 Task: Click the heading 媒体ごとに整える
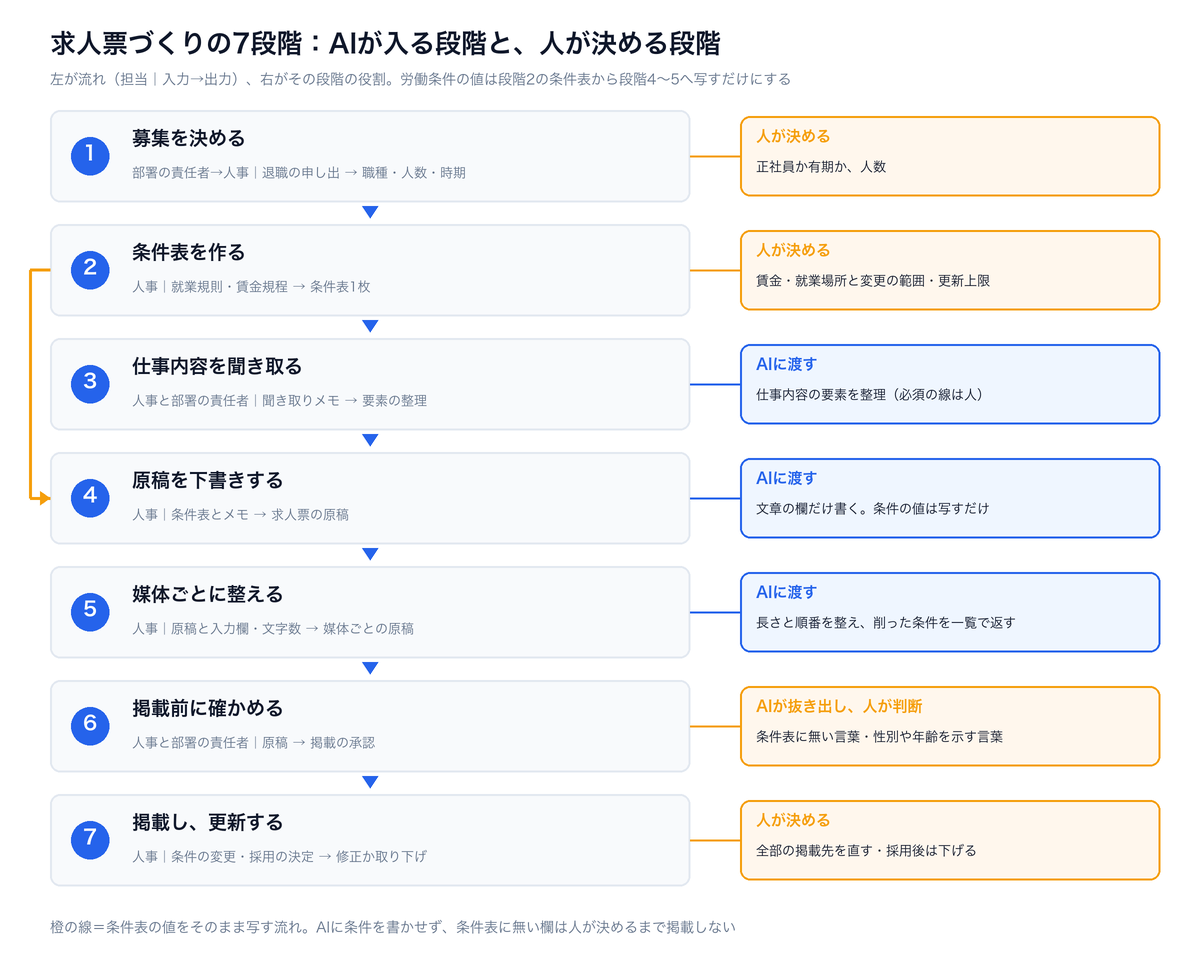point(208,594)
